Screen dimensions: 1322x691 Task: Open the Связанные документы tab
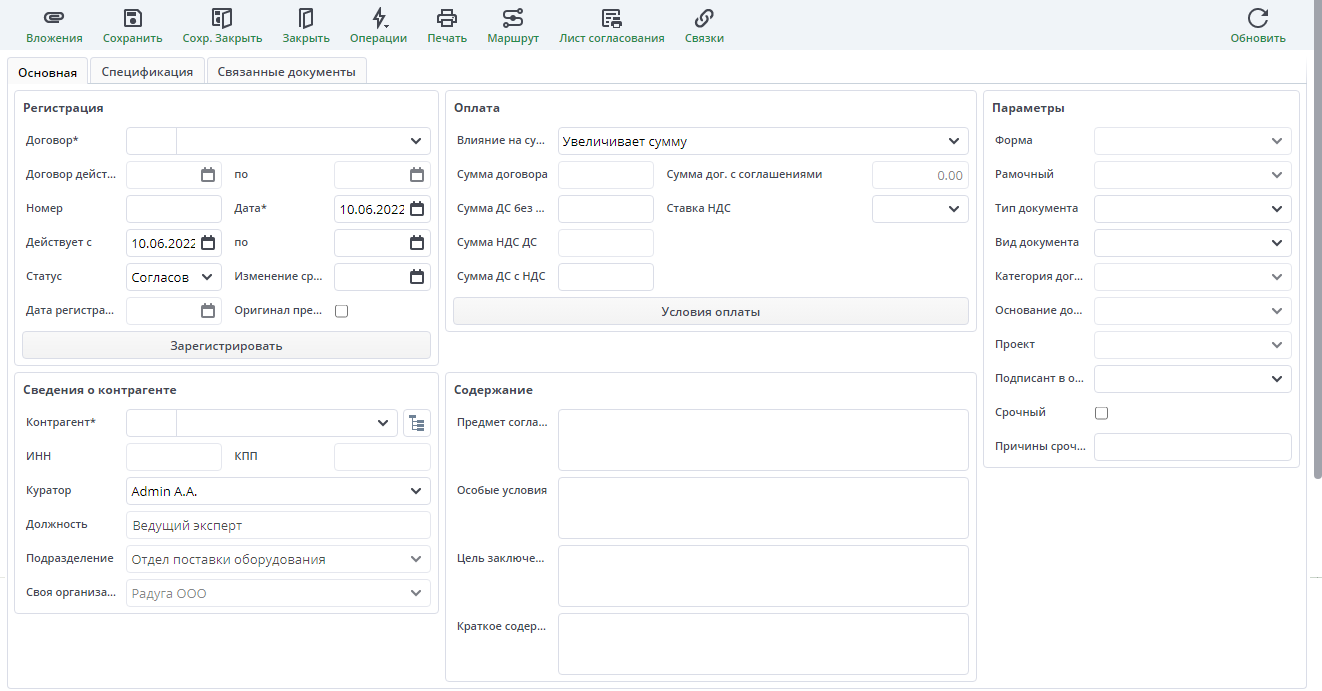click(287, 72)
